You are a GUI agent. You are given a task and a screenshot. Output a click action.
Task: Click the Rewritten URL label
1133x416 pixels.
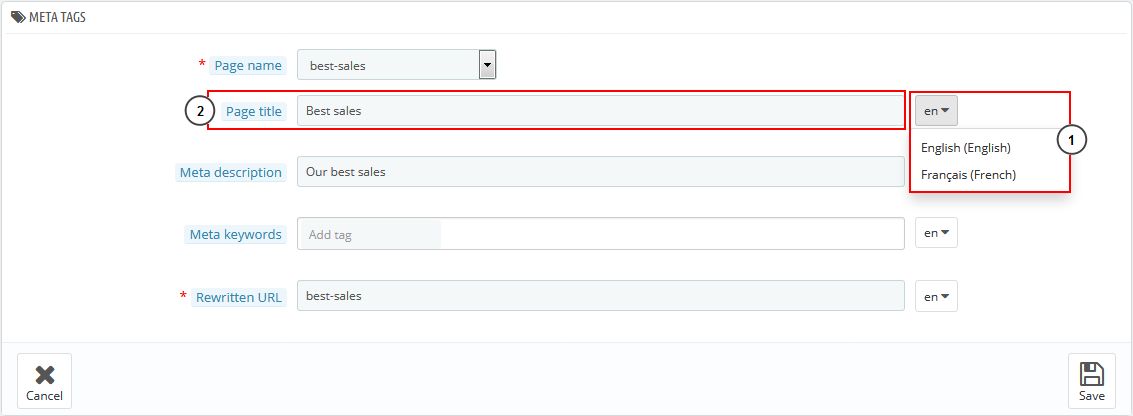(240, 297)
